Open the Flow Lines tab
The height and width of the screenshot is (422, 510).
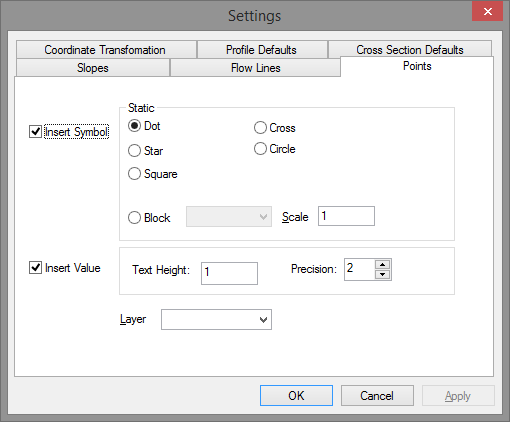click(x=255, y=68)
